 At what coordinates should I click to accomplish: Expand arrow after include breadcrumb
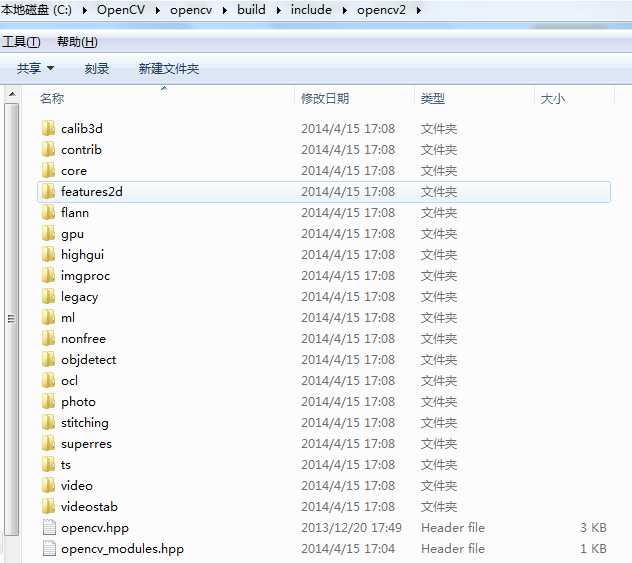tap(345, 10)
